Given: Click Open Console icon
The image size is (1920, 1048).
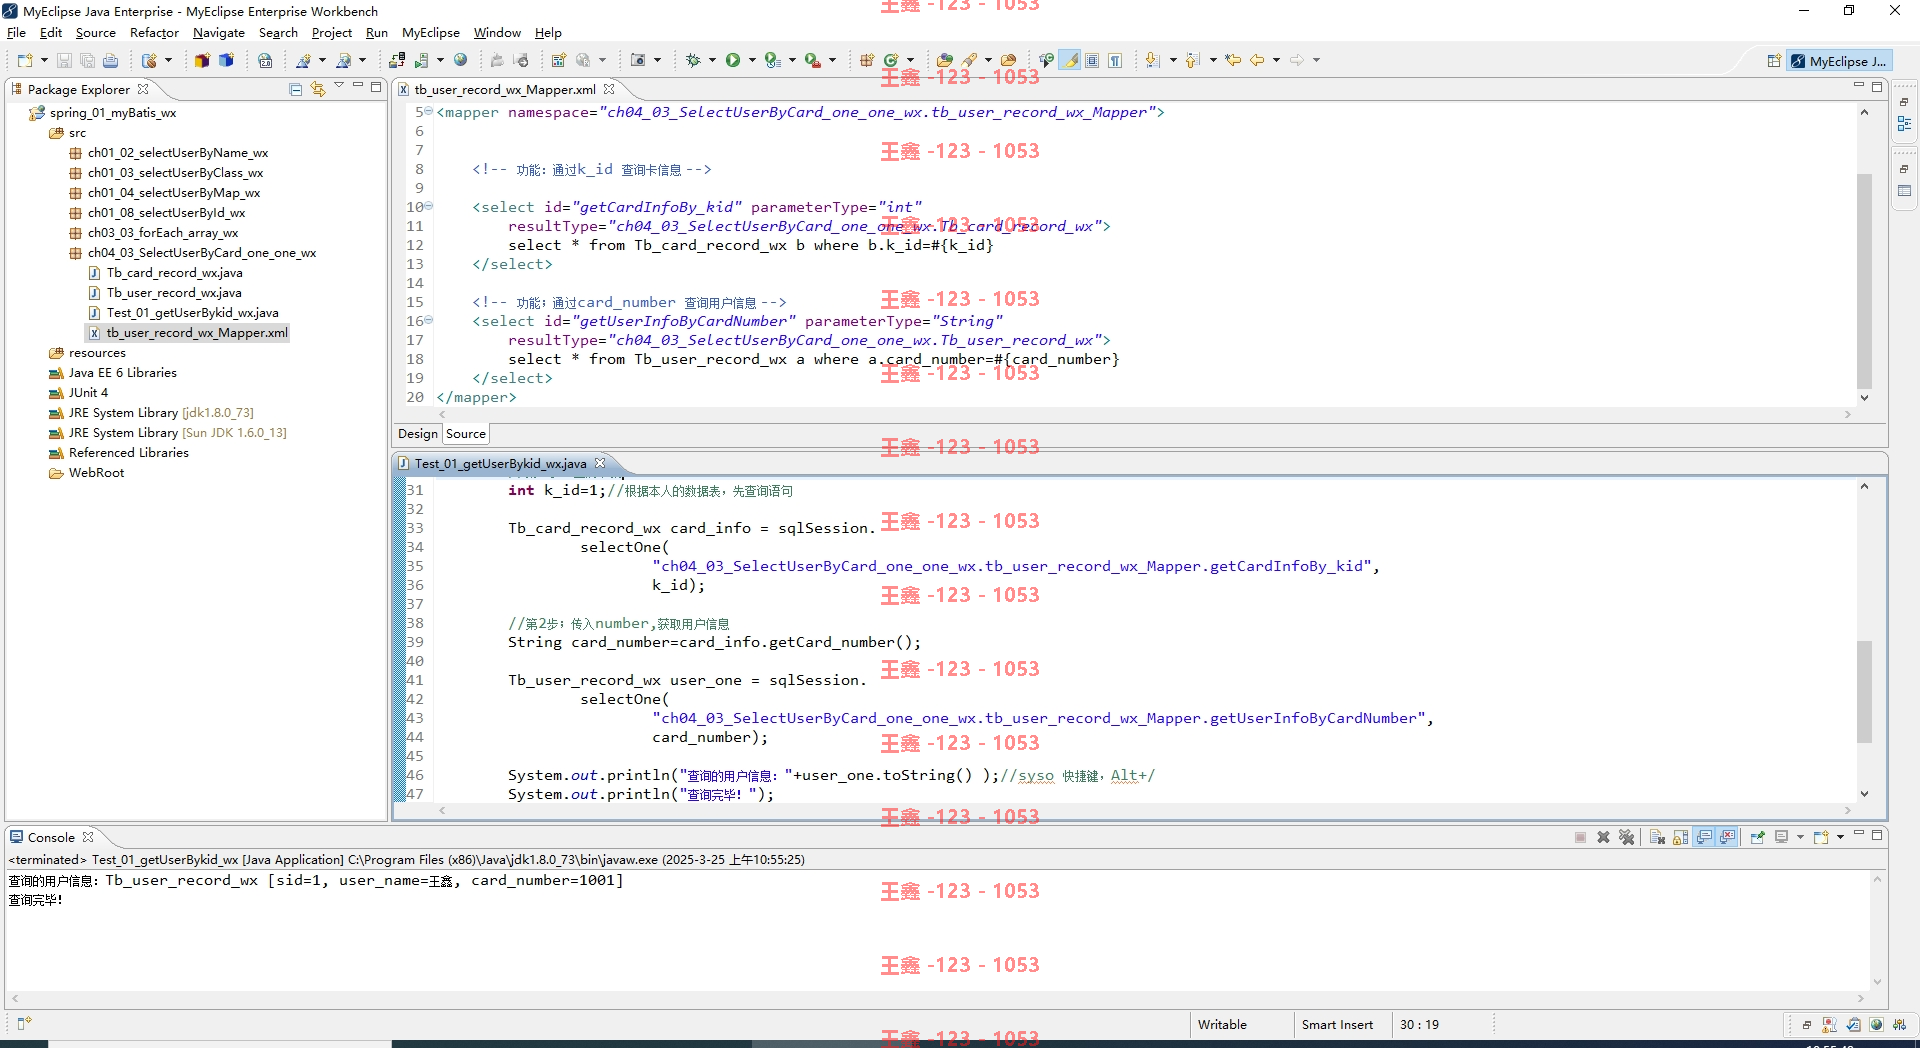Looking at the screenshot, I should [1821, 837].
